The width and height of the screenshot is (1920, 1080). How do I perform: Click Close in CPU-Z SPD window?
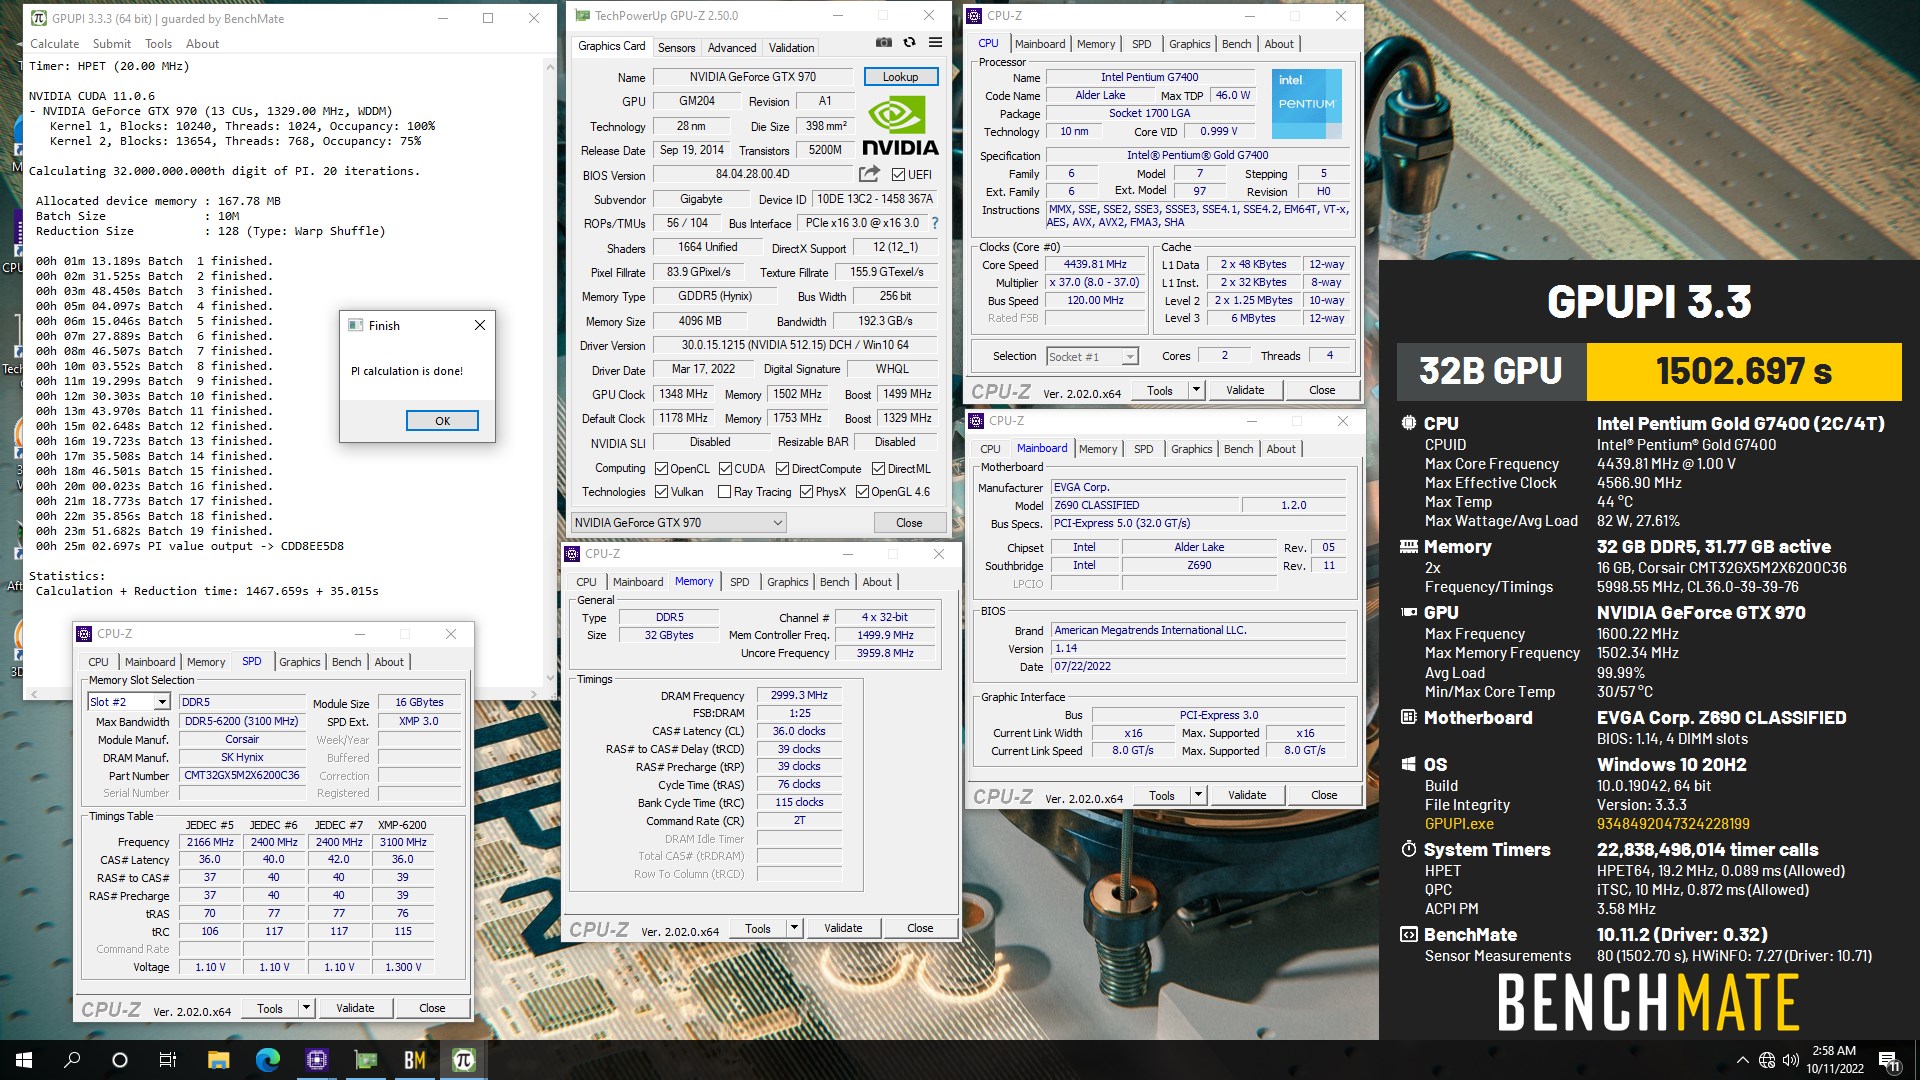432,1008
